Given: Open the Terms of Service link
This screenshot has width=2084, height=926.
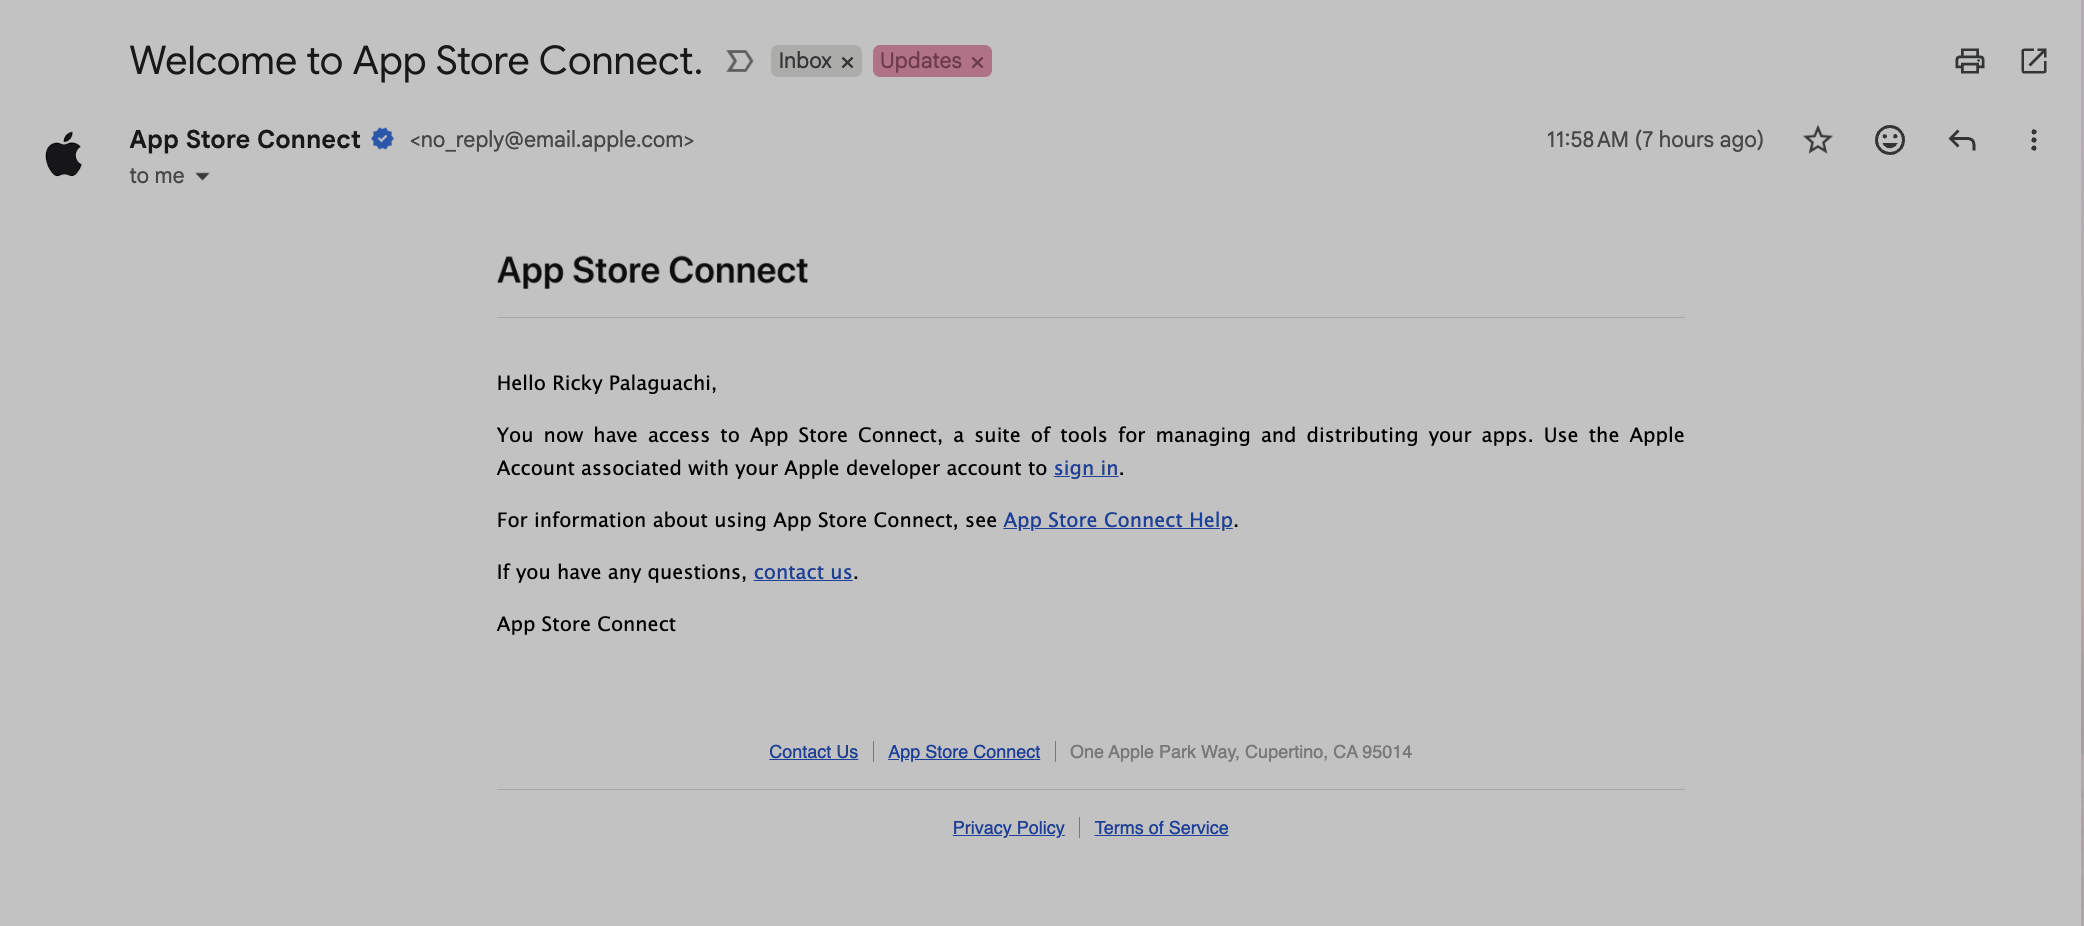Looking at the screenshot, I should [x=1160, y=828].
